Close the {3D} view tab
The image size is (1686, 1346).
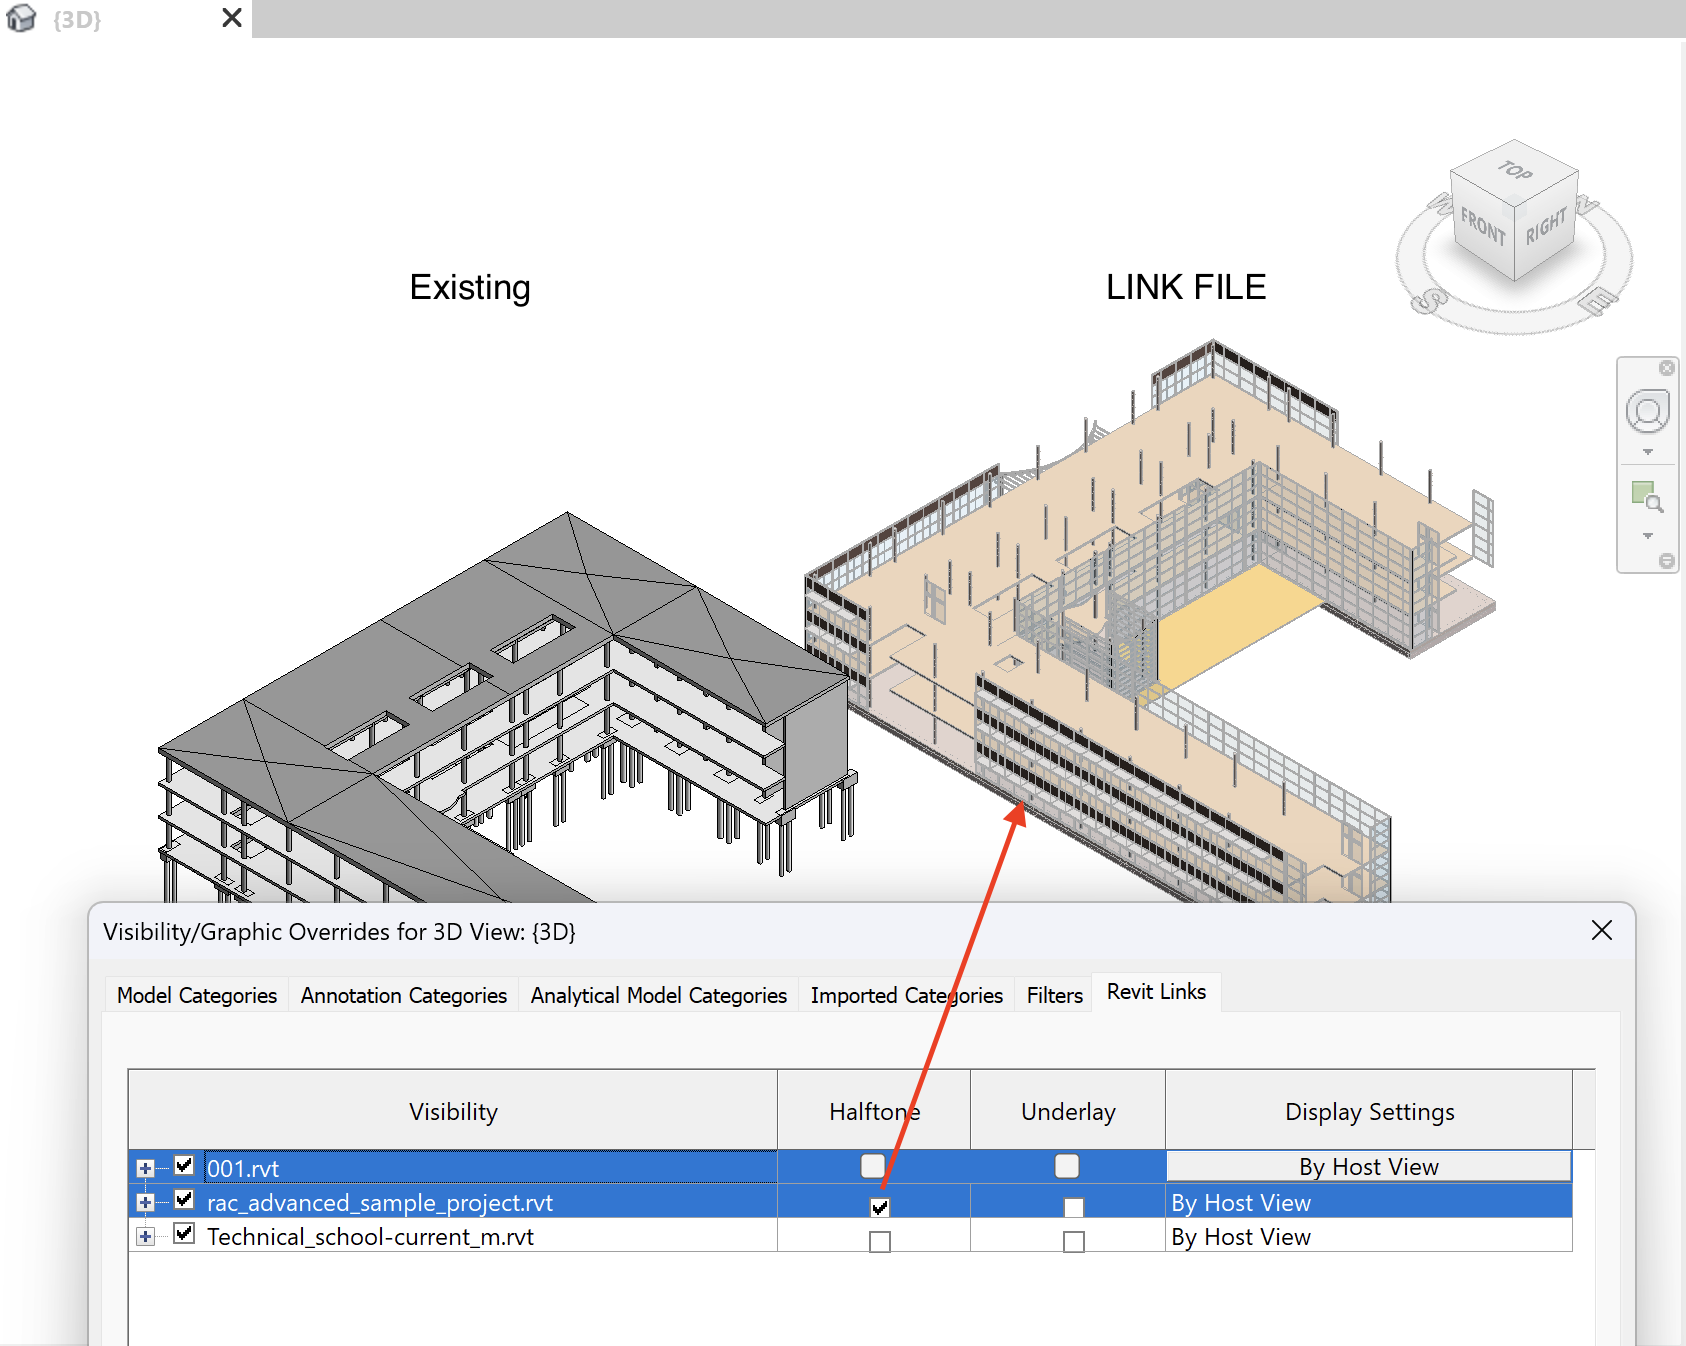[232, 18]
